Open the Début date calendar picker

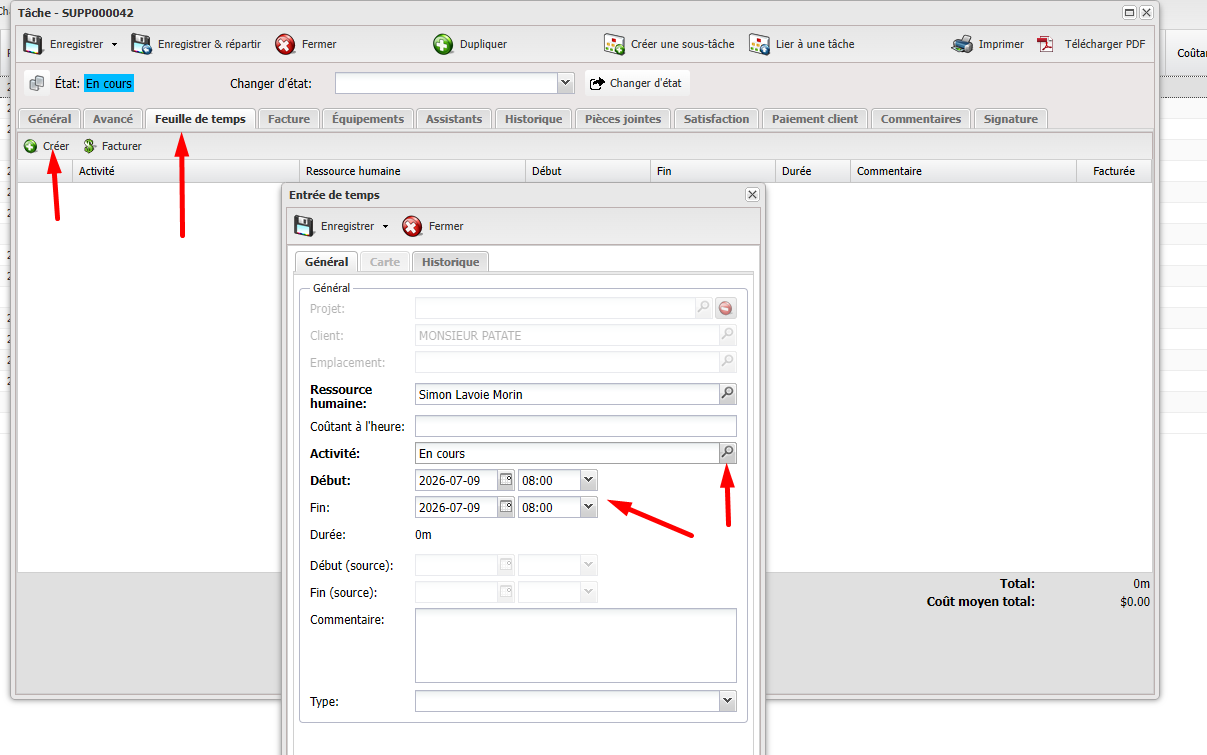[x=506, y=480]
